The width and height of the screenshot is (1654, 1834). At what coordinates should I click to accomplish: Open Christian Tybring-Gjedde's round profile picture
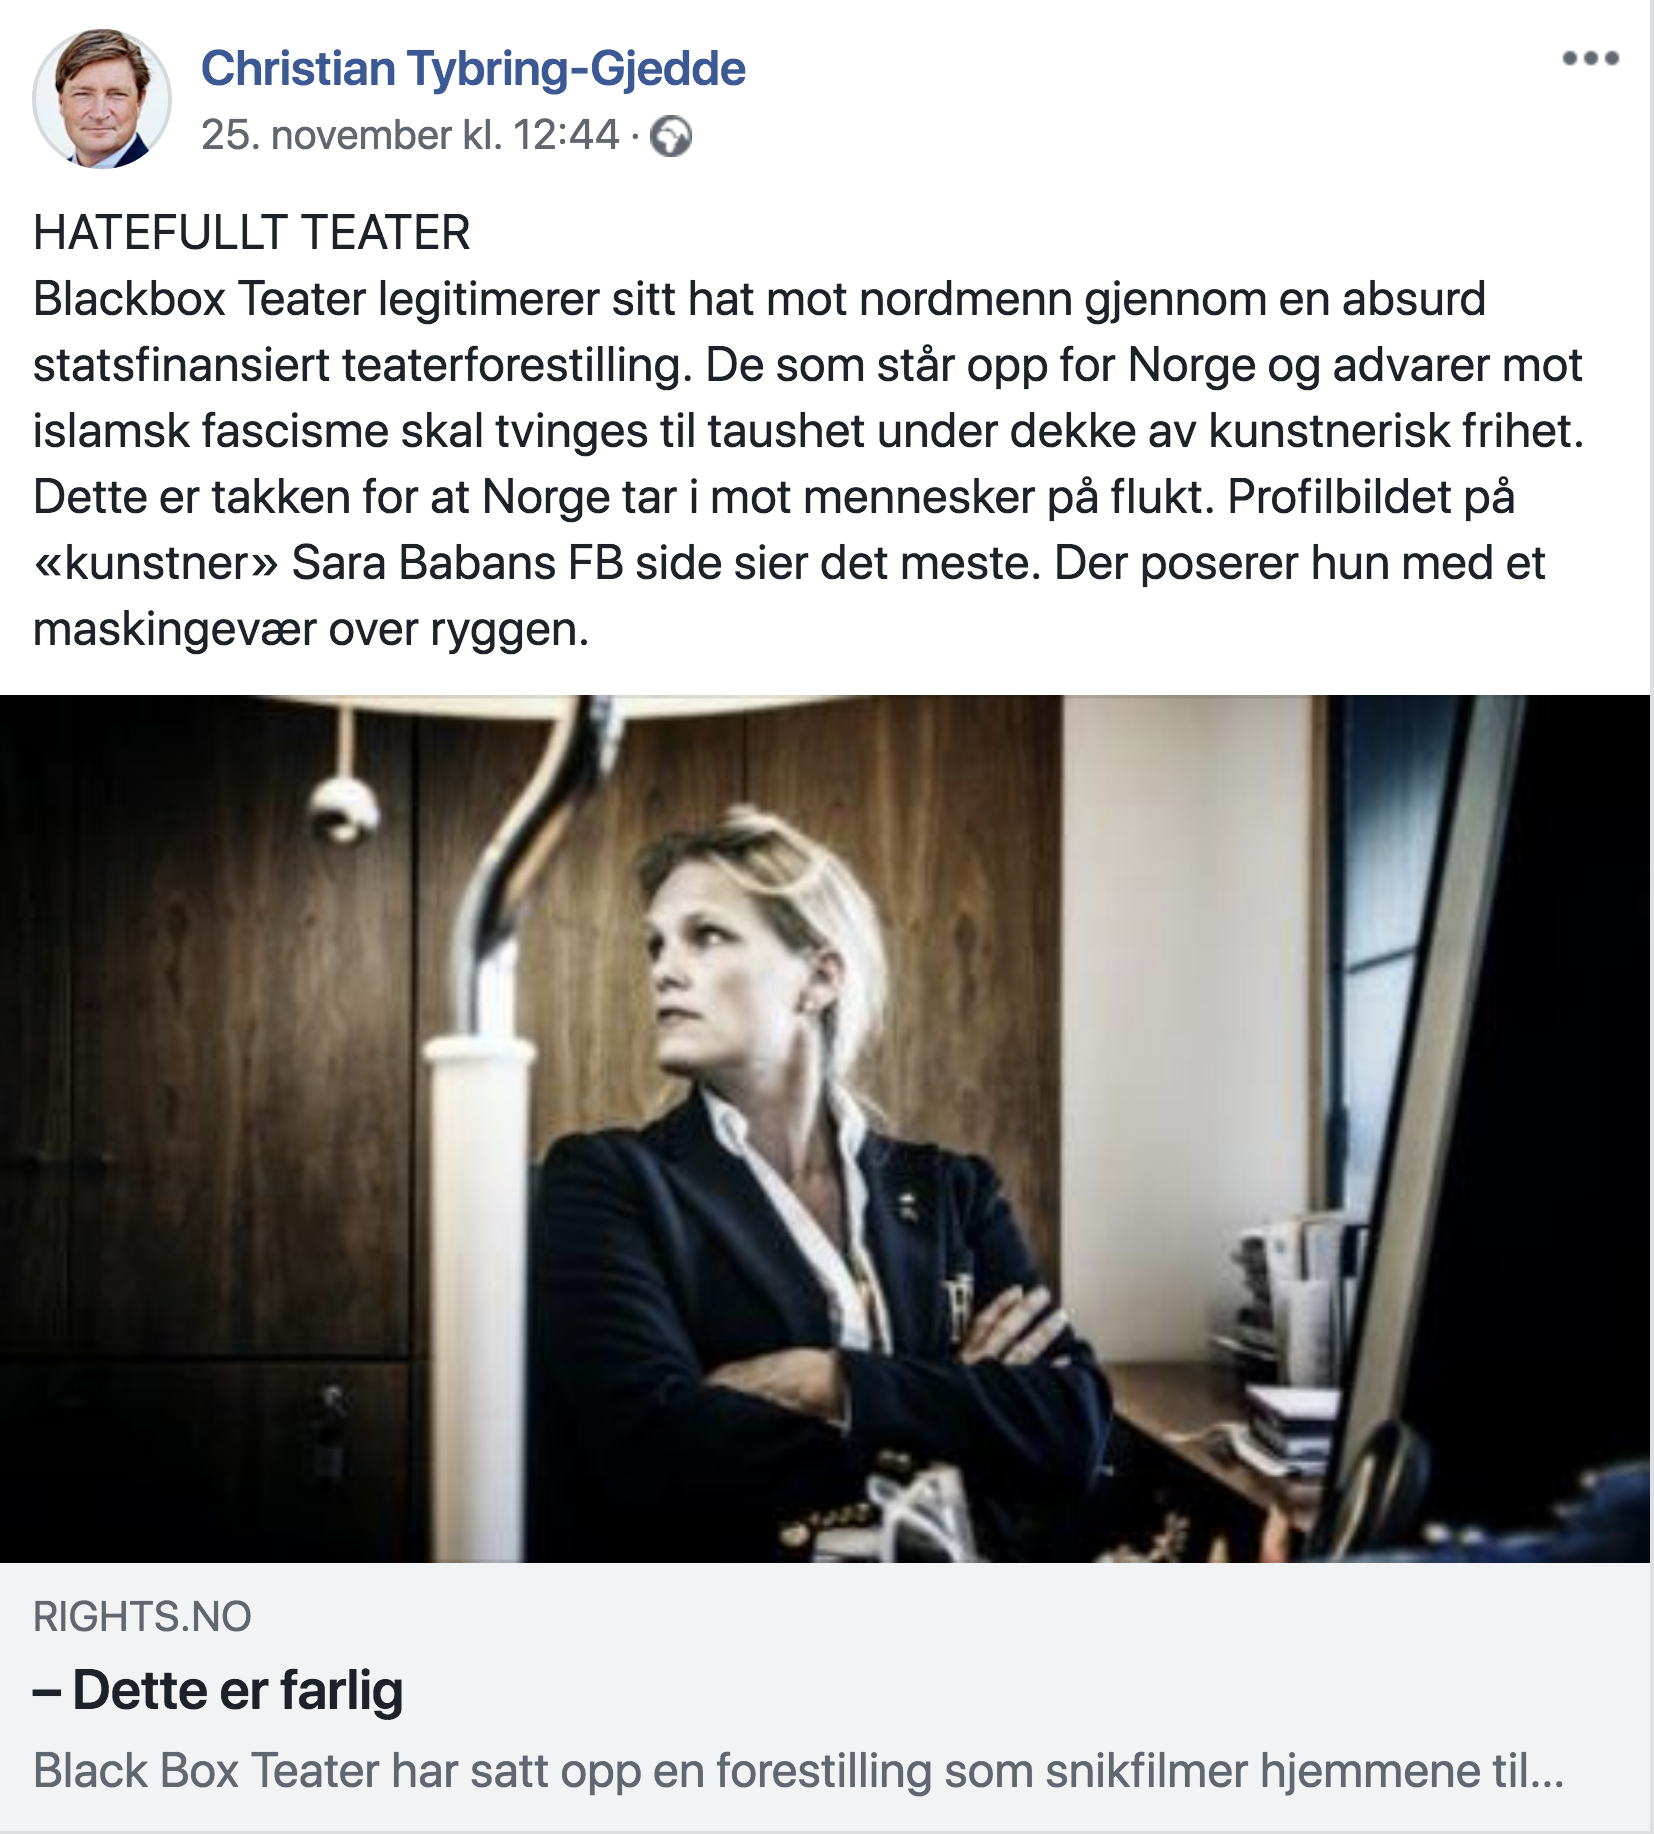(102, 99)
